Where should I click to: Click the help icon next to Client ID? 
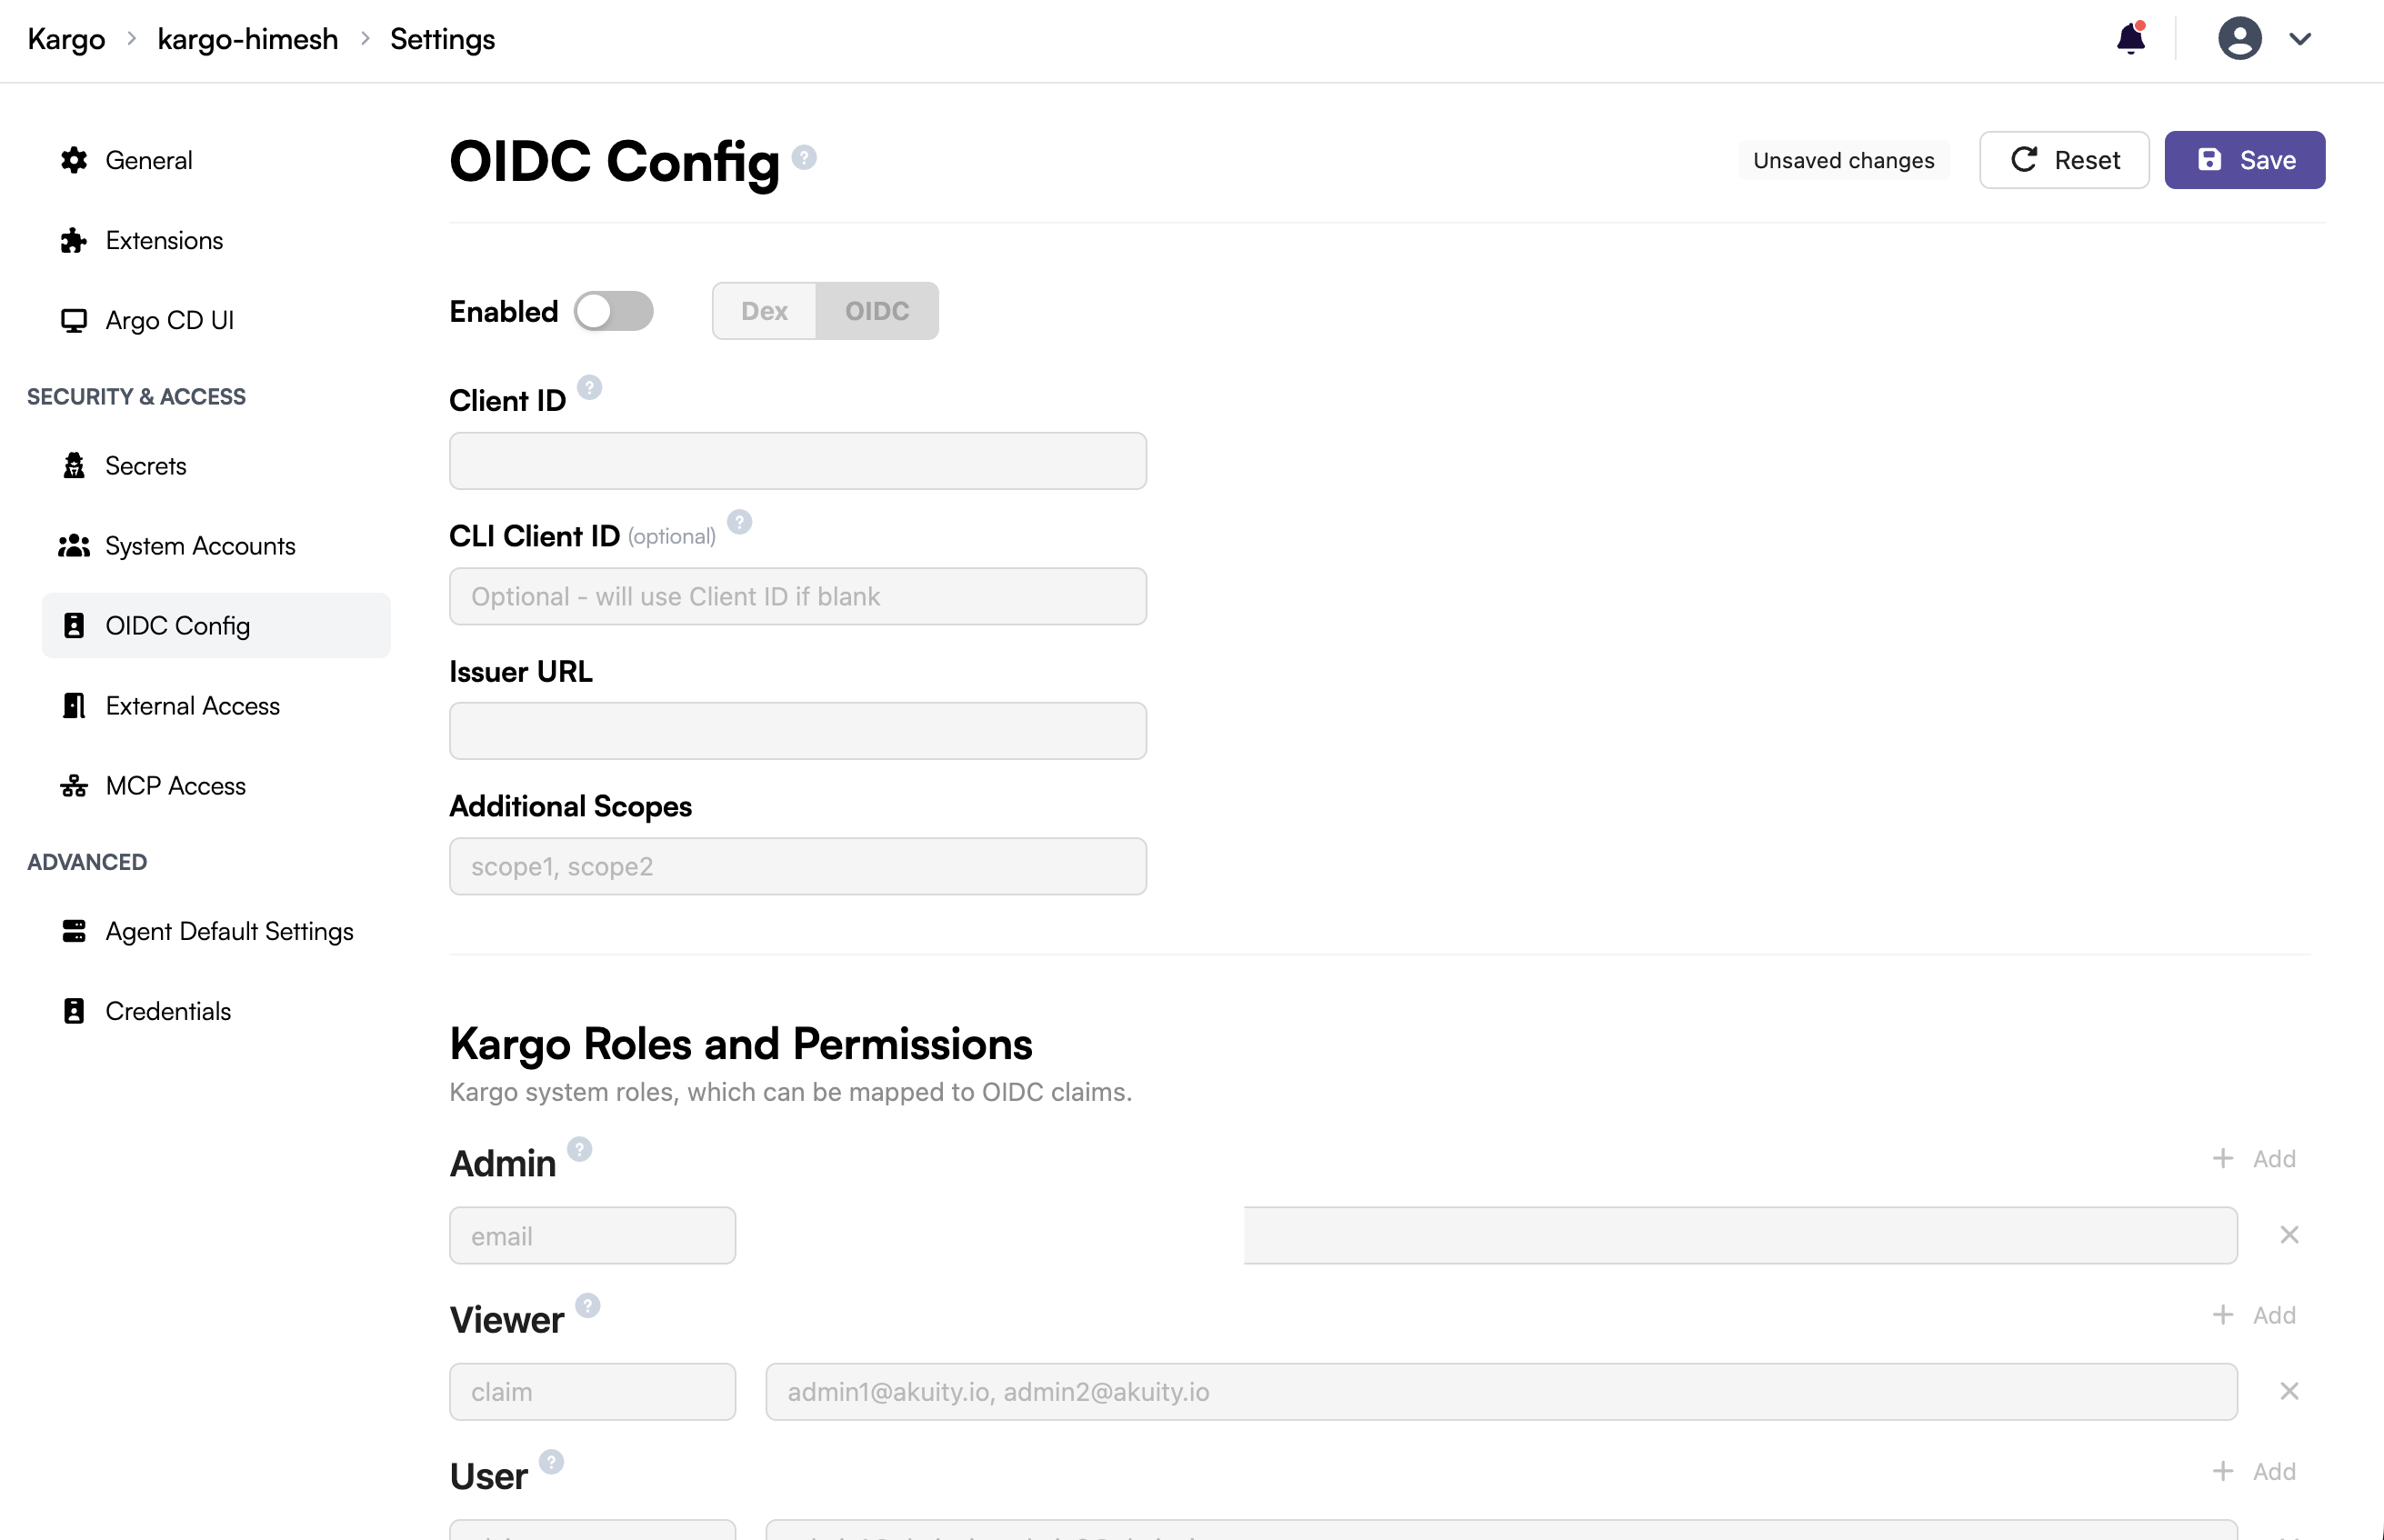tap(590, 387)
